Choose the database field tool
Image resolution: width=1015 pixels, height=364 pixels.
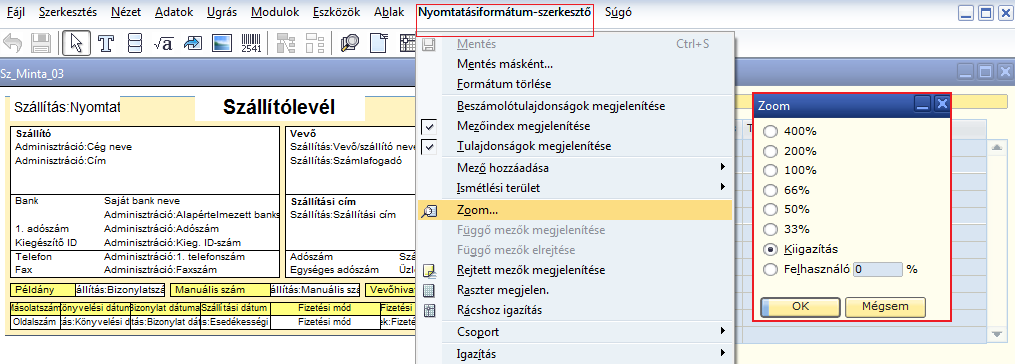(135, 44)
